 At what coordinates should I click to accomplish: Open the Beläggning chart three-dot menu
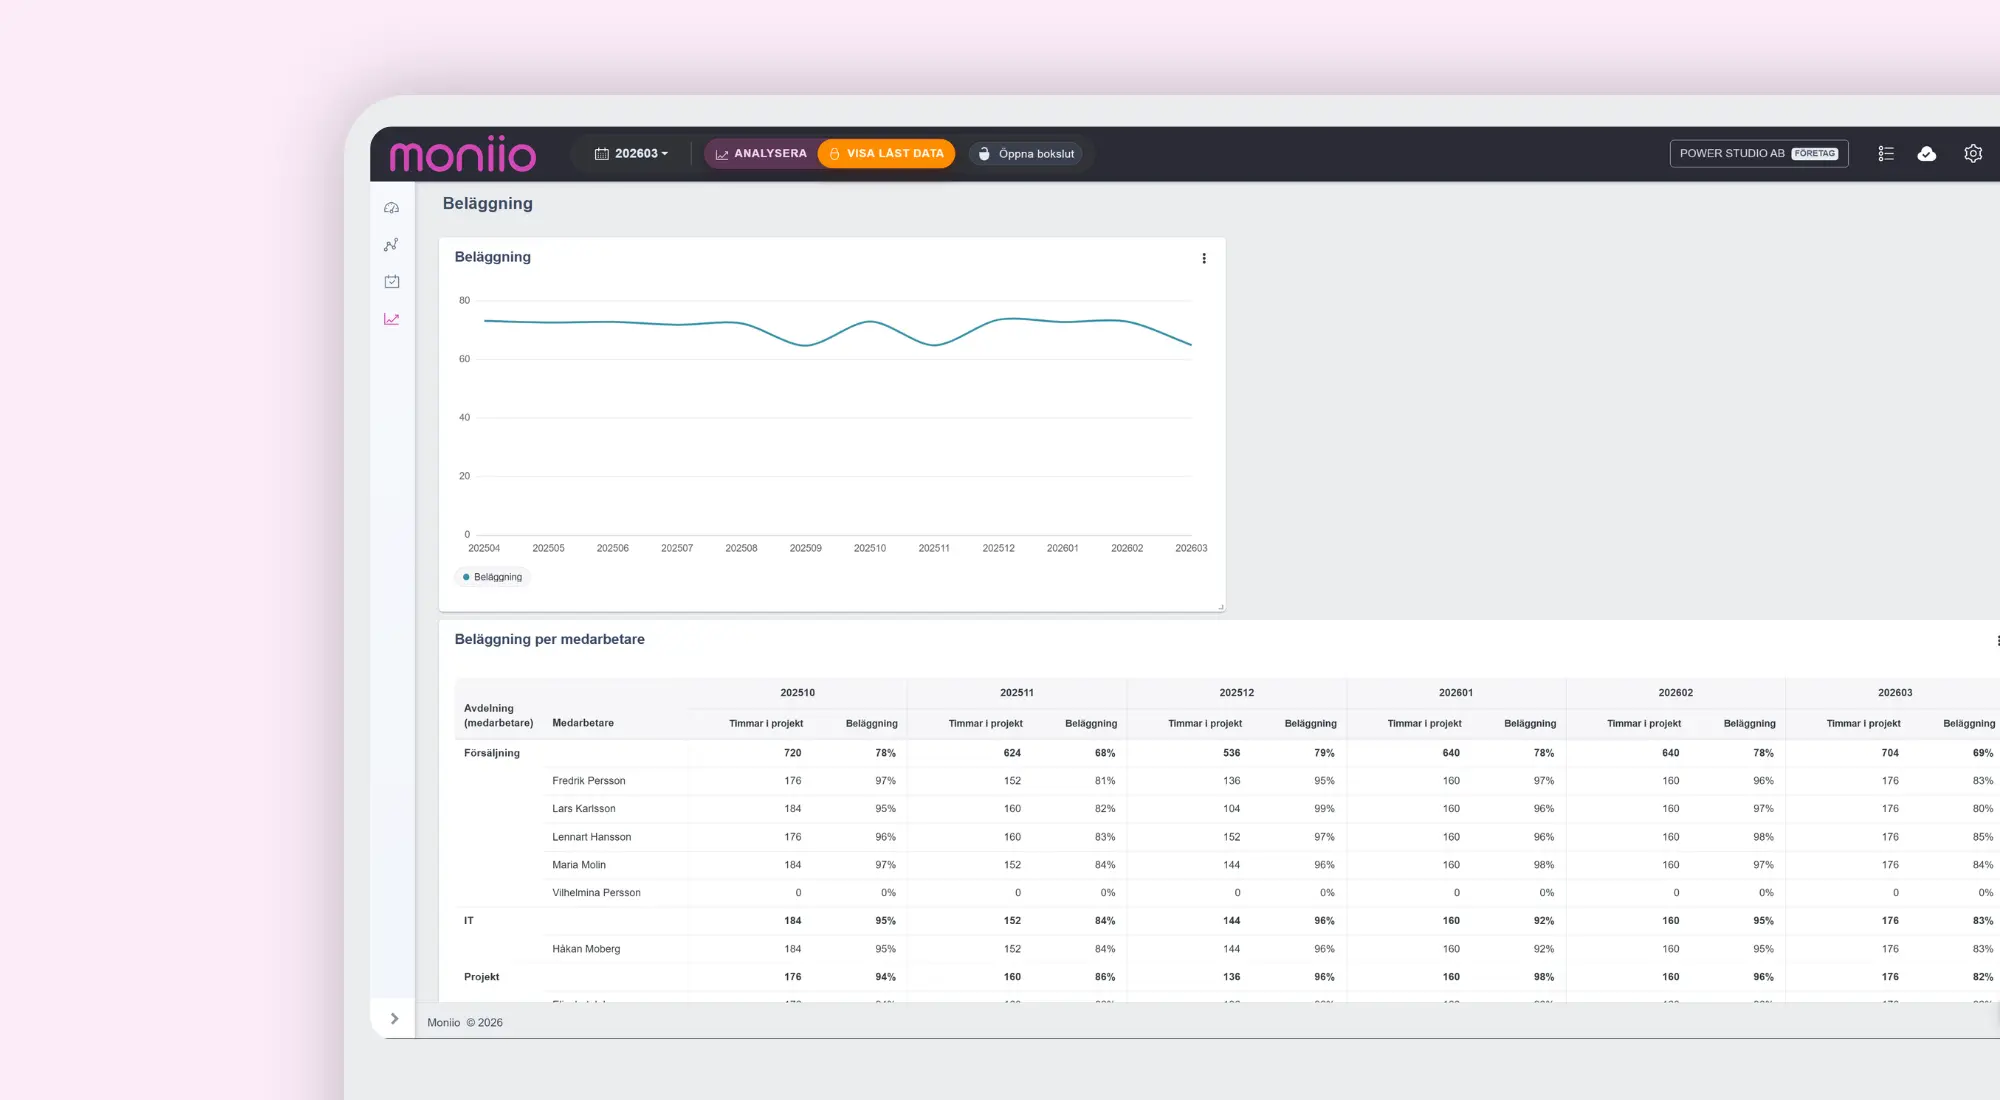click(1204, 258)
